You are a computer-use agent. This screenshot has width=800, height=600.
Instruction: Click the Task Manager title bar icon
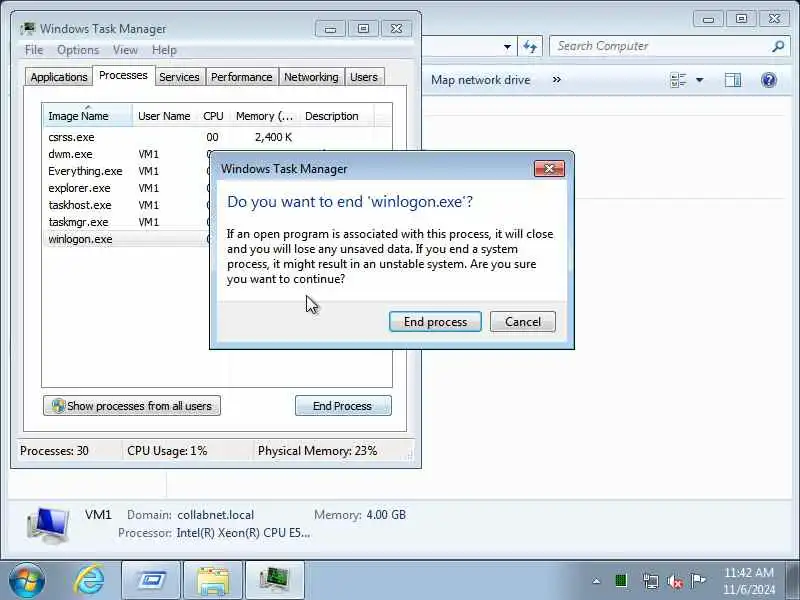28,29
